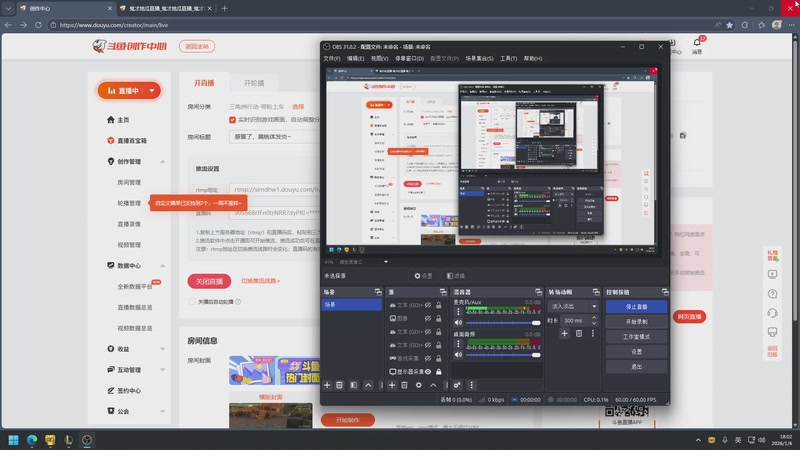This screenshot has width=800, height=450.
Task: Undock the 混音器 panel via float icon
Action: [x=538, y=292]
